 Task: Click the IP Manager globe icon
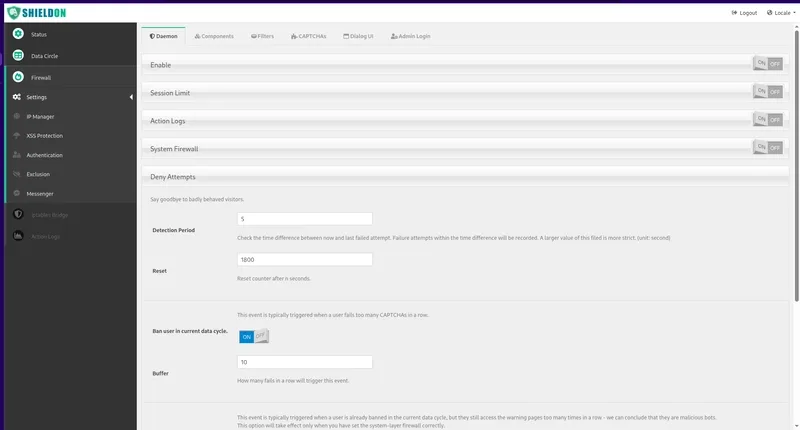tap(17, 116)
